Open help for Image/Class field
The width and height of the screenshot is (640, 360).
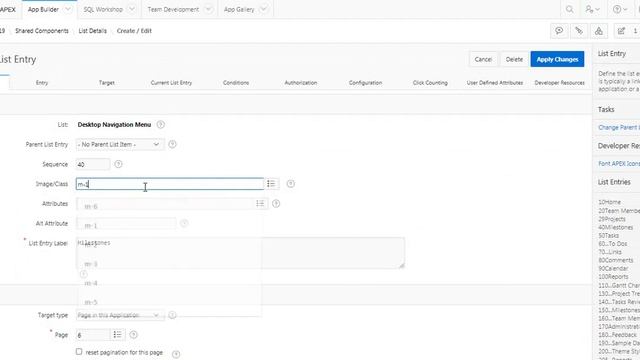291,184
